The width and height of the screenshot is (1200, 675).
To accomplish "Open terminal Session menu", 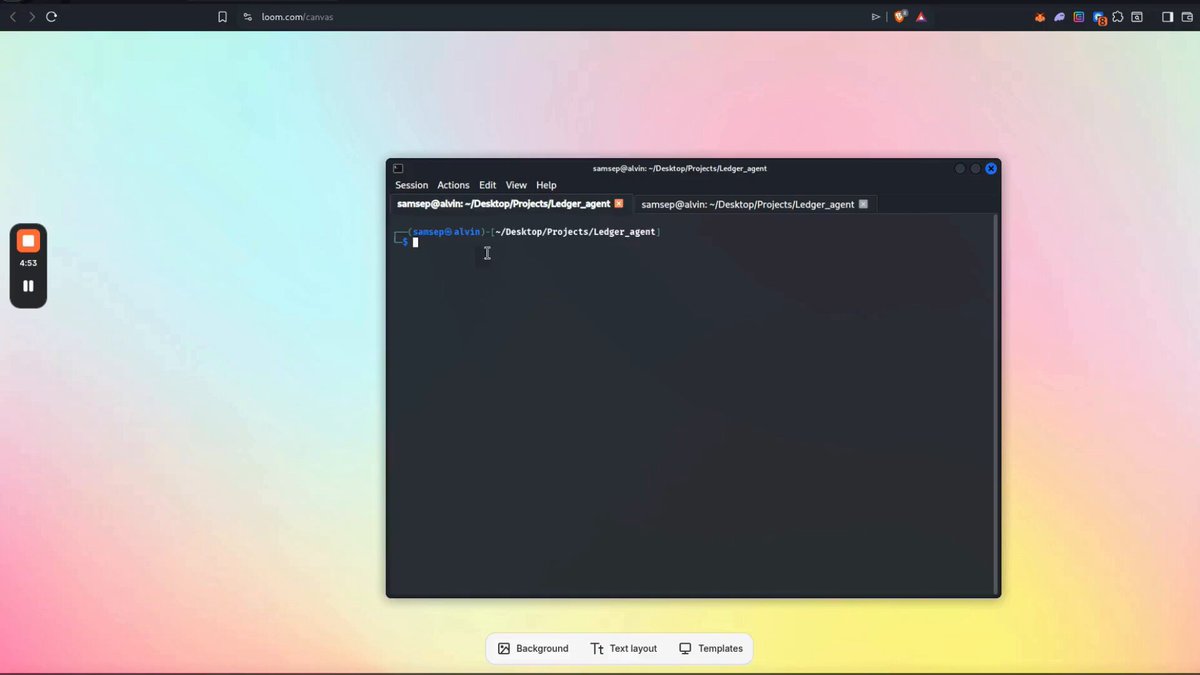I will tap(411, 185).
